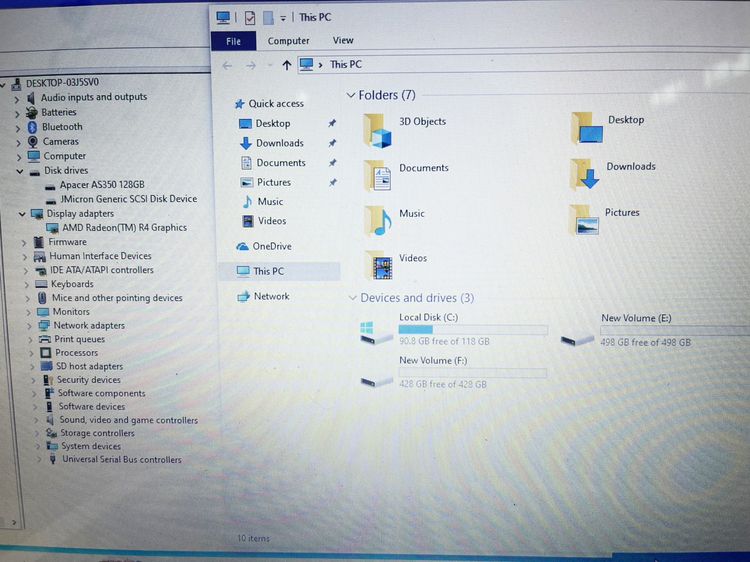Unpin Documents using its pin icon
The height and width of the screenshot is (562, 750).
[x=332, y=163]
